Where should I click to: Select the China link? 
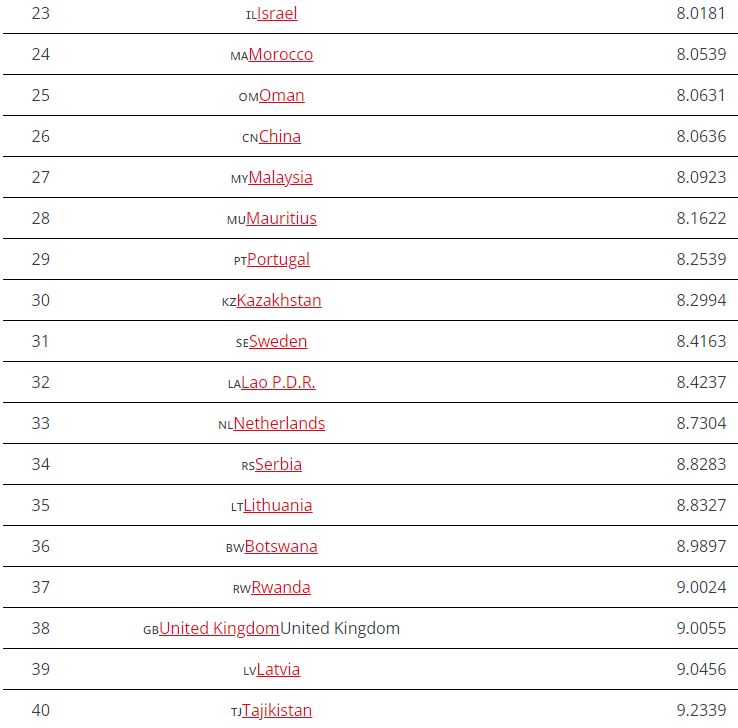[279, 136]
